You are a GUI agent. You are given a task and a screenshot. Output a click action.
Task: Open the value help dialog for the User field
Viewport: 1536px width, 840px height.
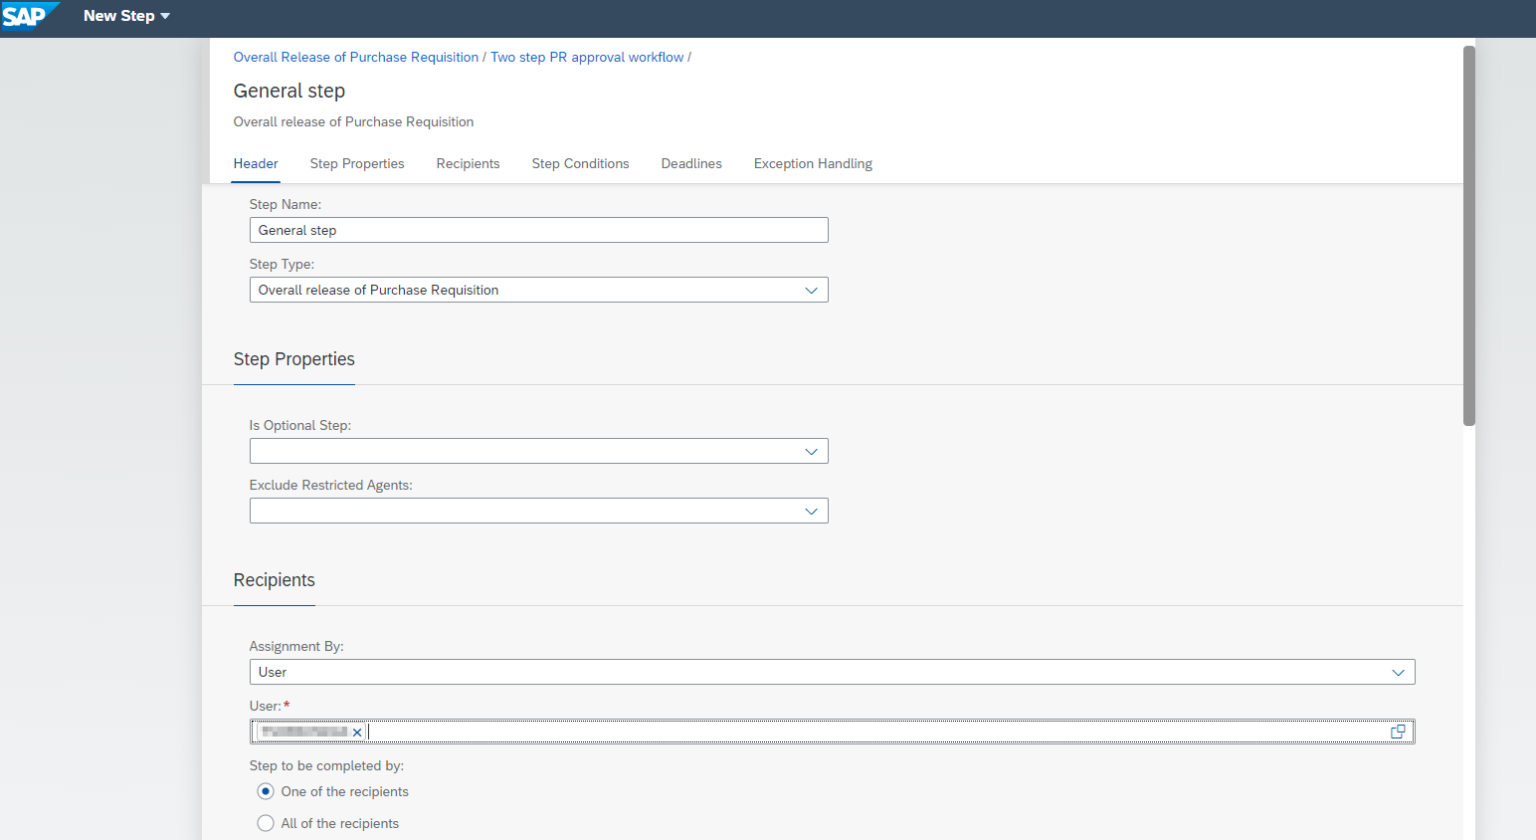(x=1397, y=731)
